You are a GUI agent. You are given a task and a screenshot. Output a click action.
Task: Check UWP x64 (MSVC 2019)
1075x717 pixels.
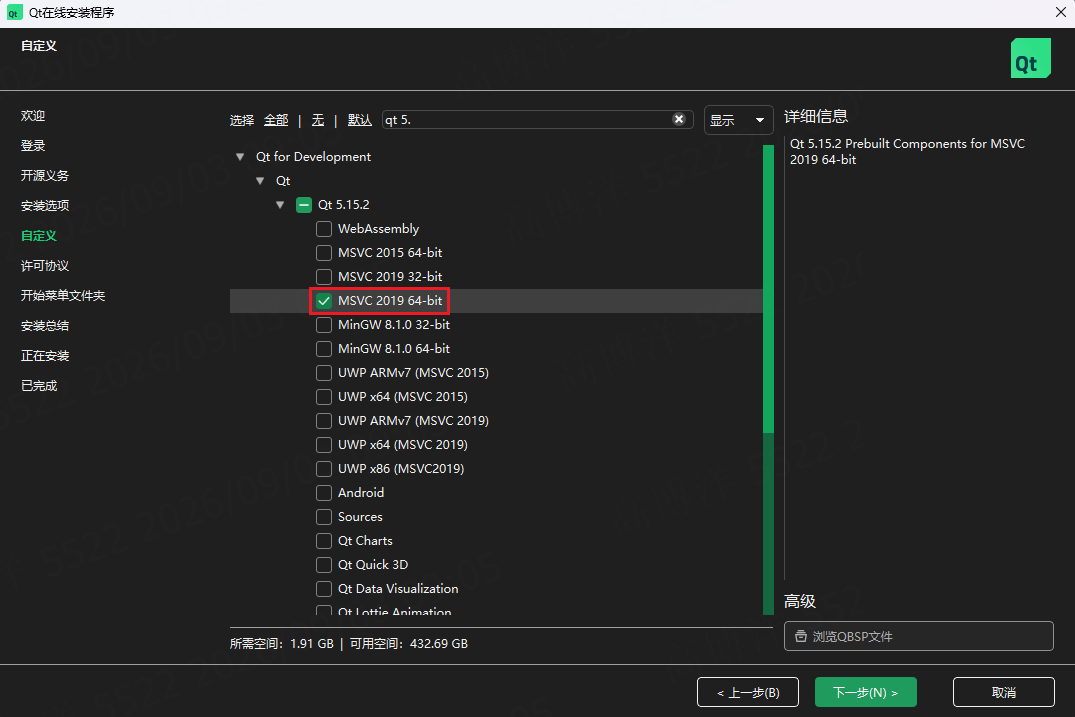click(x=324, y=445)
